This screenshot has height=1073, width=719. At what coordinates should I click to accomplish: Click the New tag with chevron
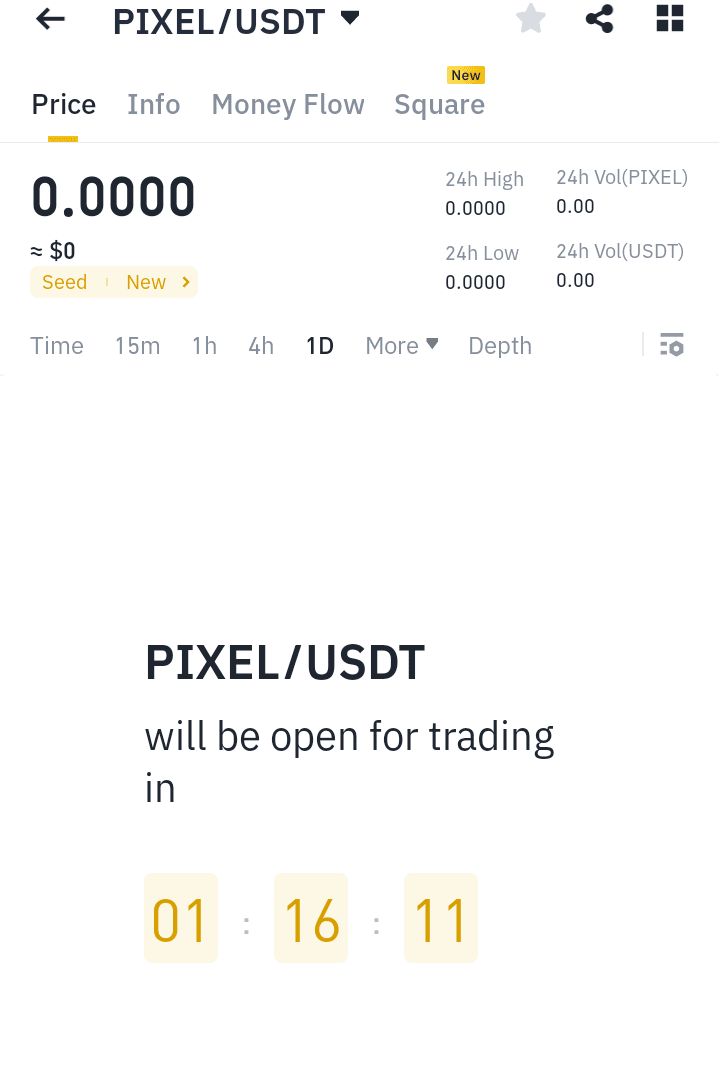[146, 282]
